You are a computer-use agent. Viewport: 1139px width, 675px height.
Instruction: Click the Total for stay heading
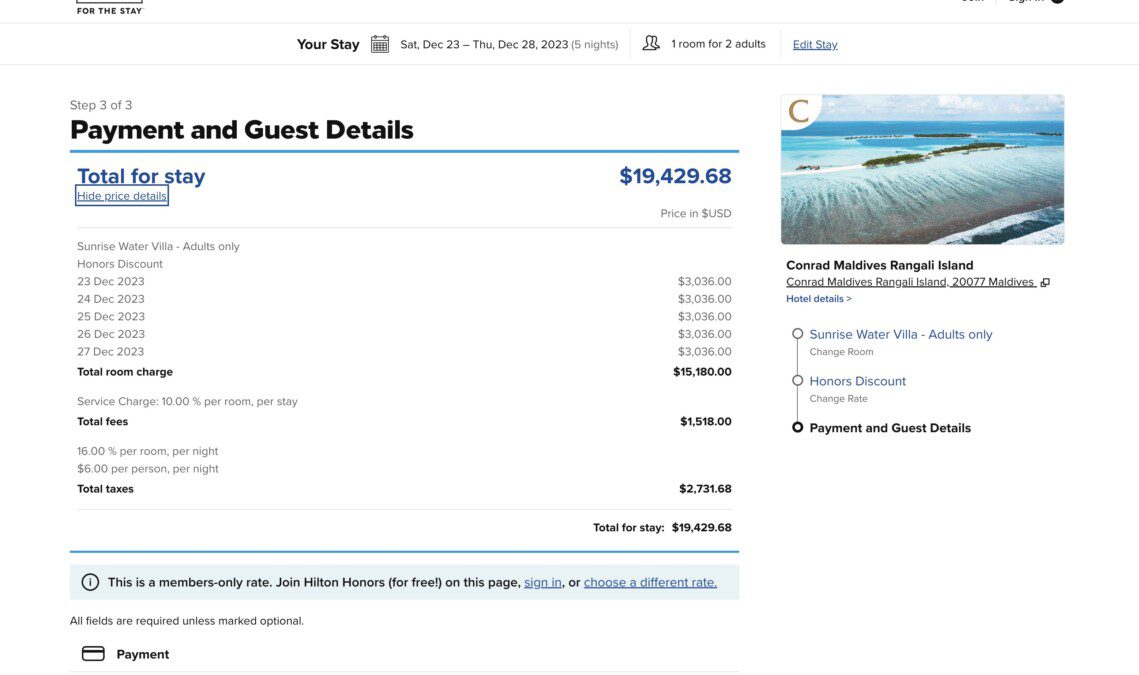click(141, 176)
